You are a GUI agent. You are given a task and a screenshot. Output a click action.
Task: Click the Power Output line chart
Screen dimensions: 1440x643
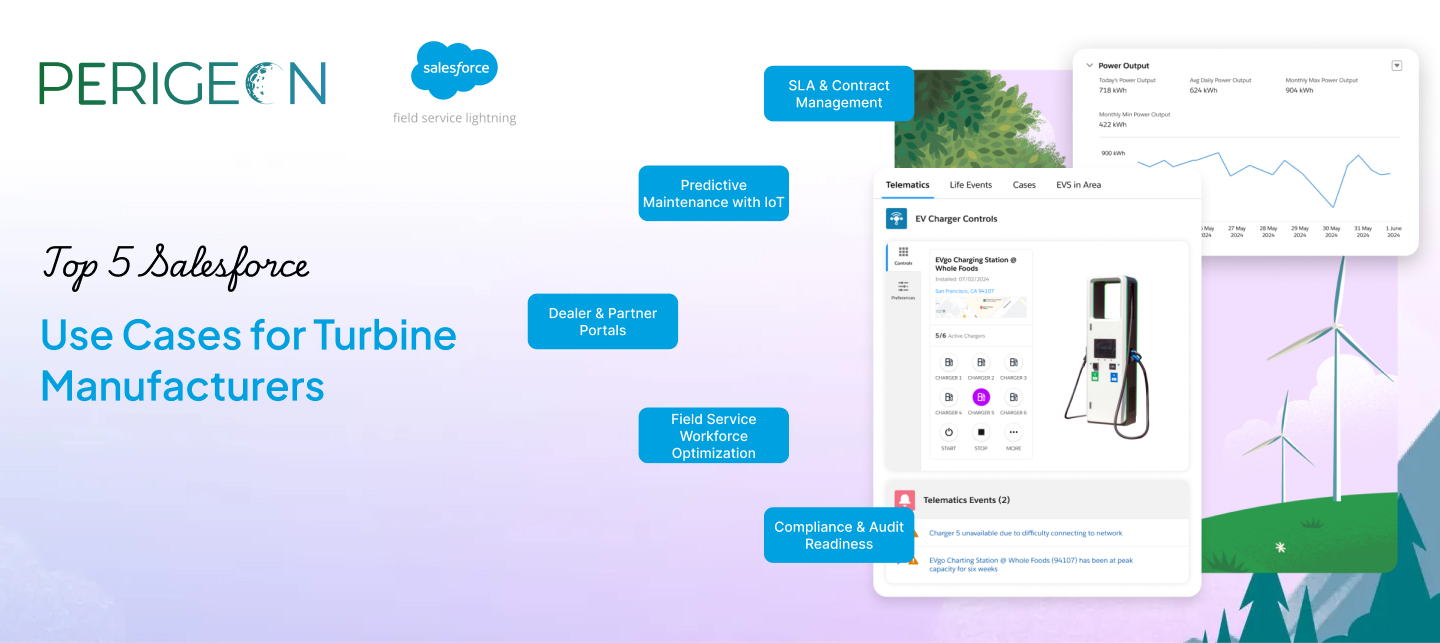(x=1265, y=181)
